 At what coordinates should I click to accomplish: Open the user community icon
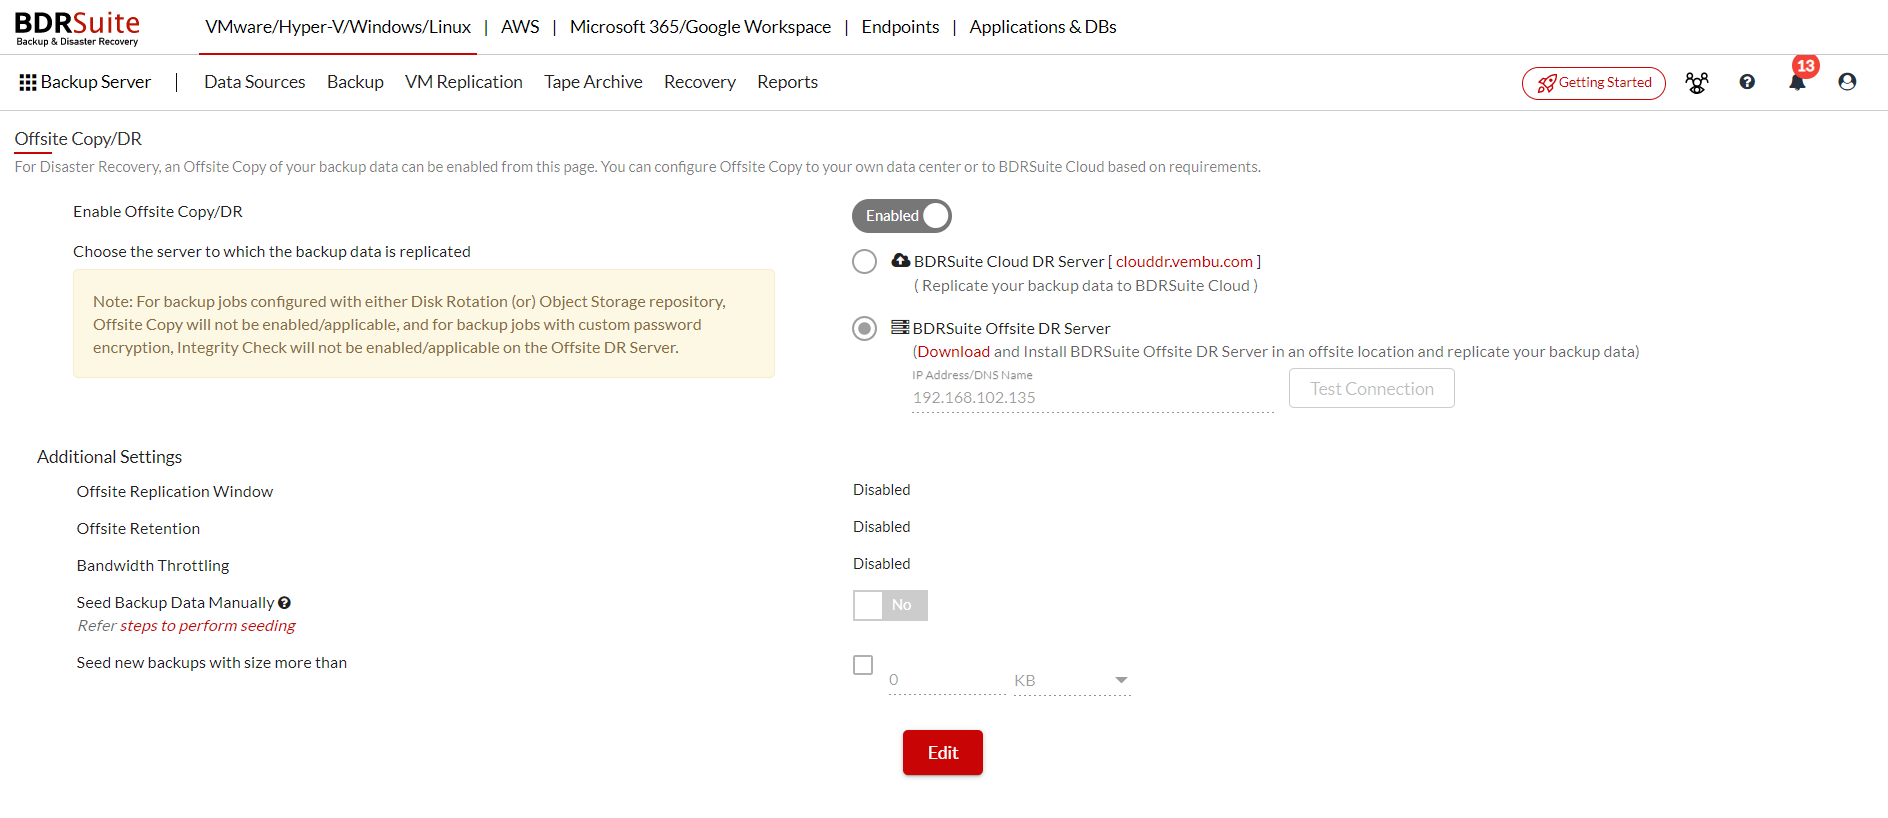1697,83
